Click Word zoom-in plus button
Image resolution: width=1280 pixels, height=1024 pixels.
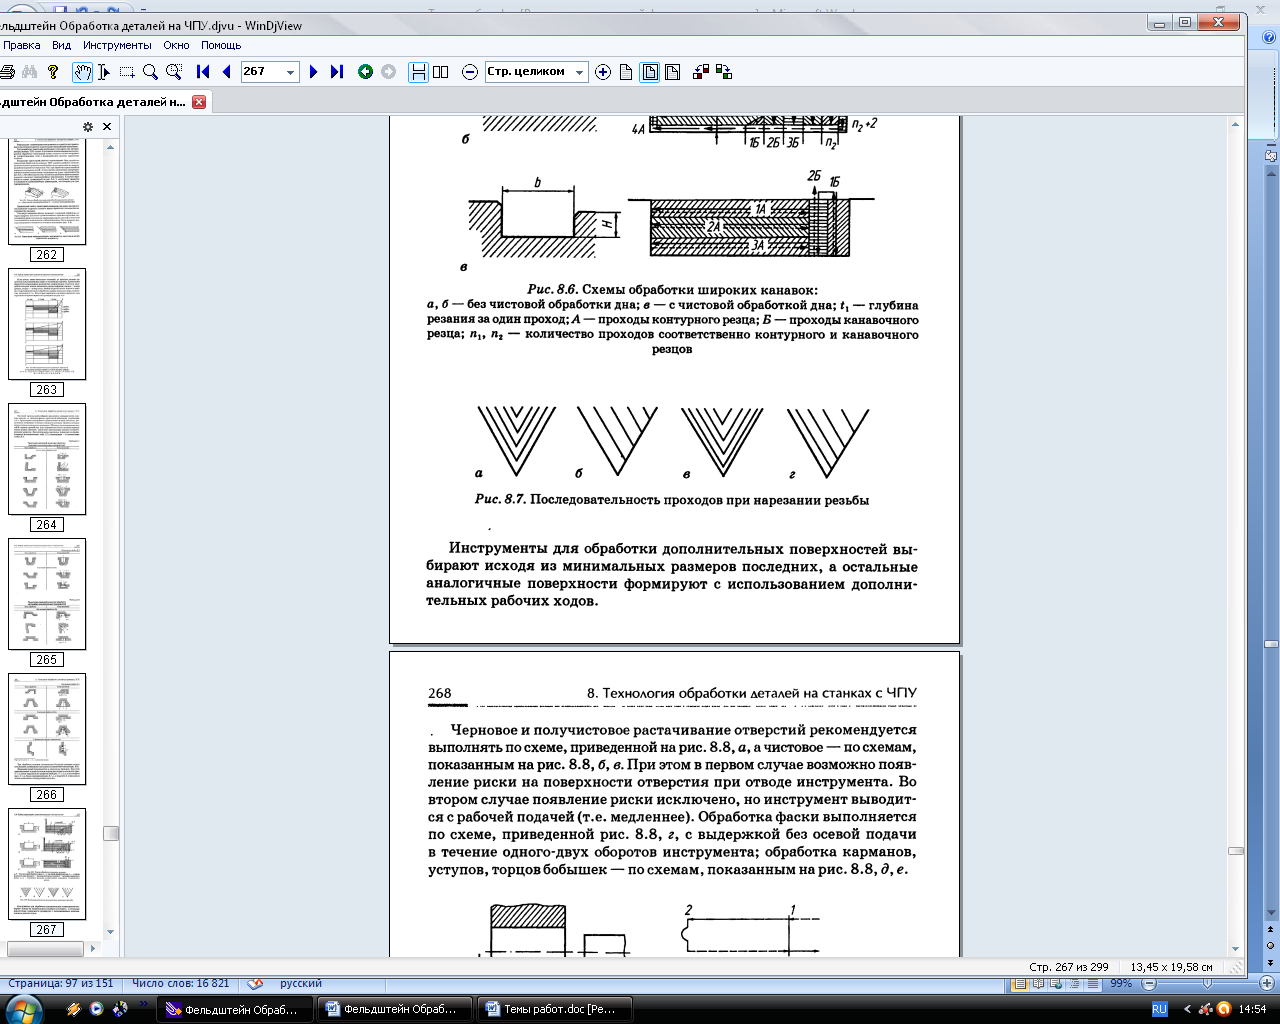coord(1267,984)
